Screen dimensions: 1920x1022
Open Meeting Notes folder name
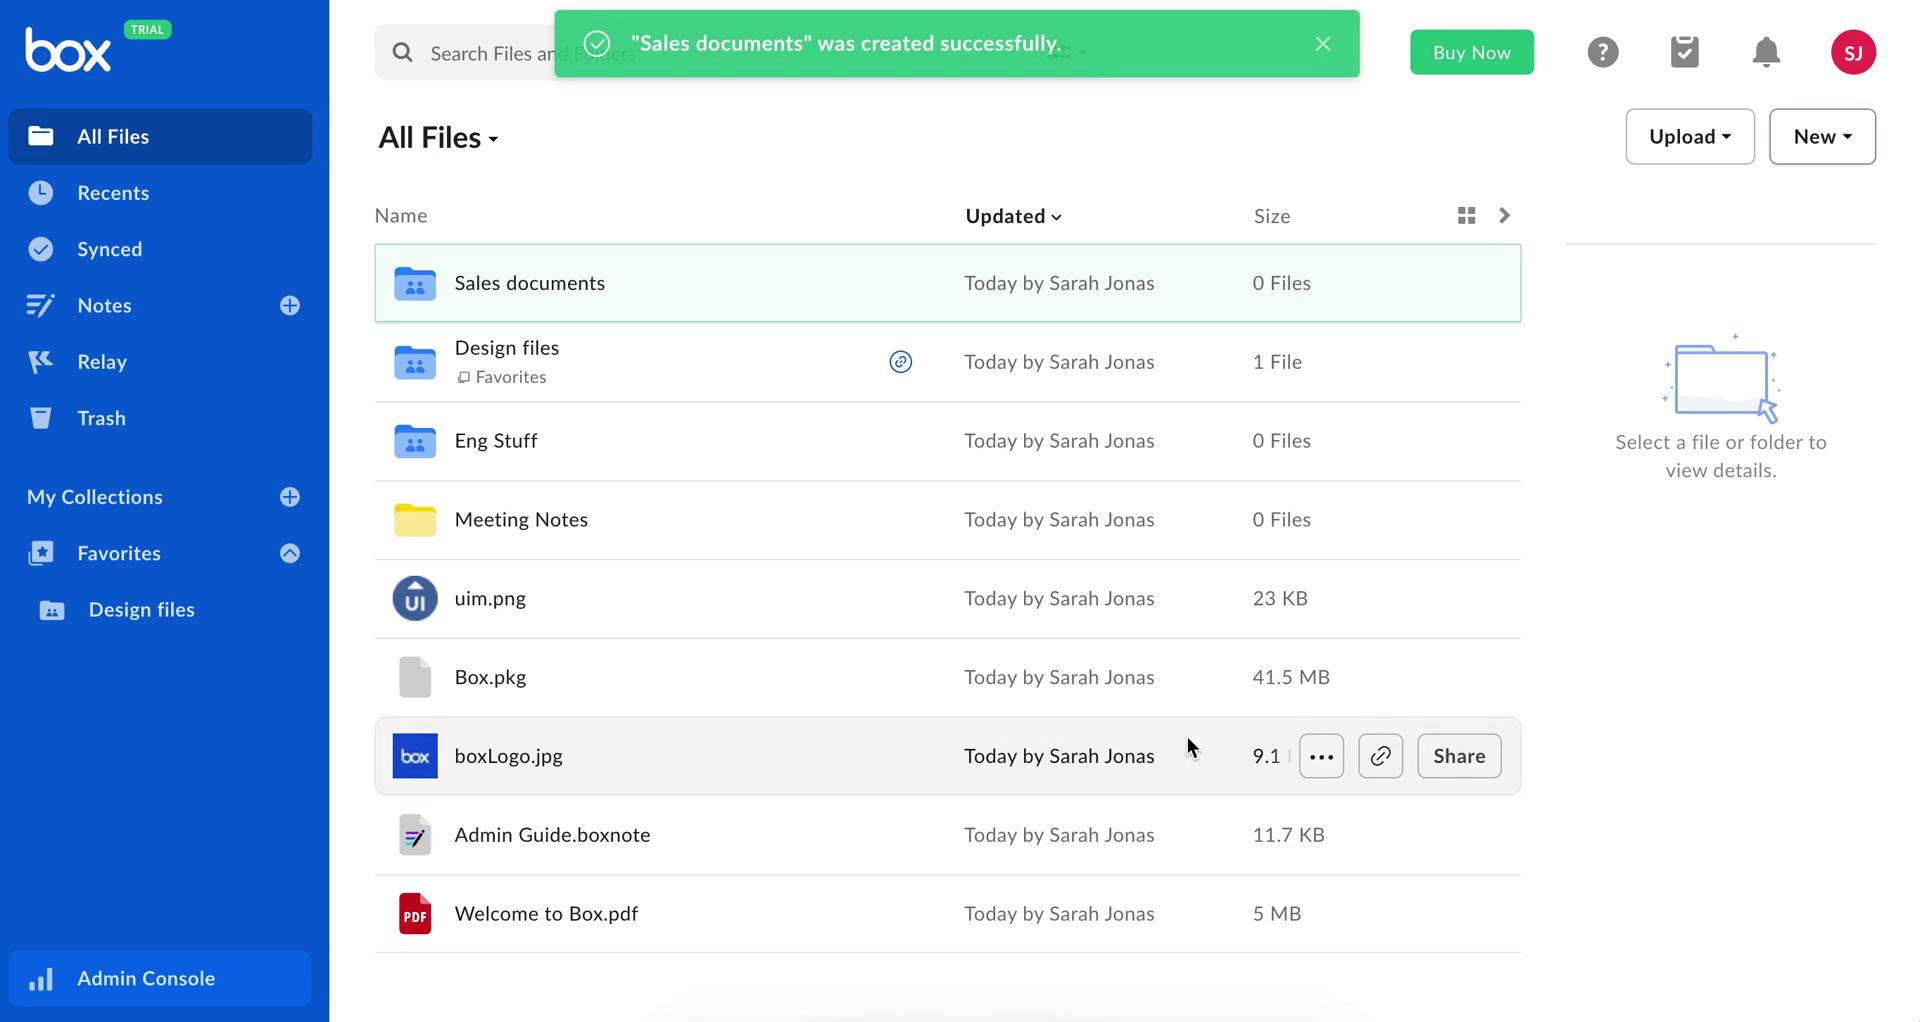pos(521,520)
